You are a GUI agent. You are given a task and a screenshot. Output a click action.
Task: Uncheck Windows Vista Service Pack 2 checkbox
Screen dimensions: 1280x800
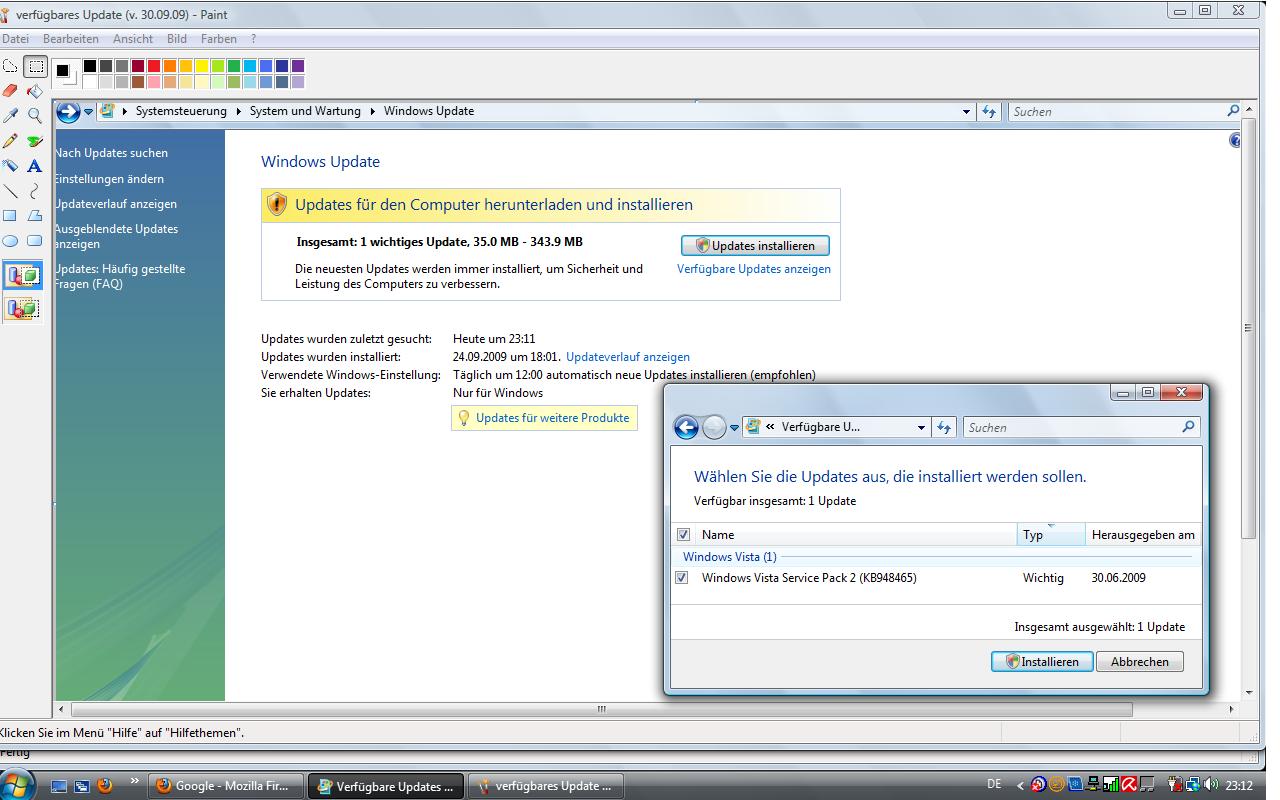682,578
